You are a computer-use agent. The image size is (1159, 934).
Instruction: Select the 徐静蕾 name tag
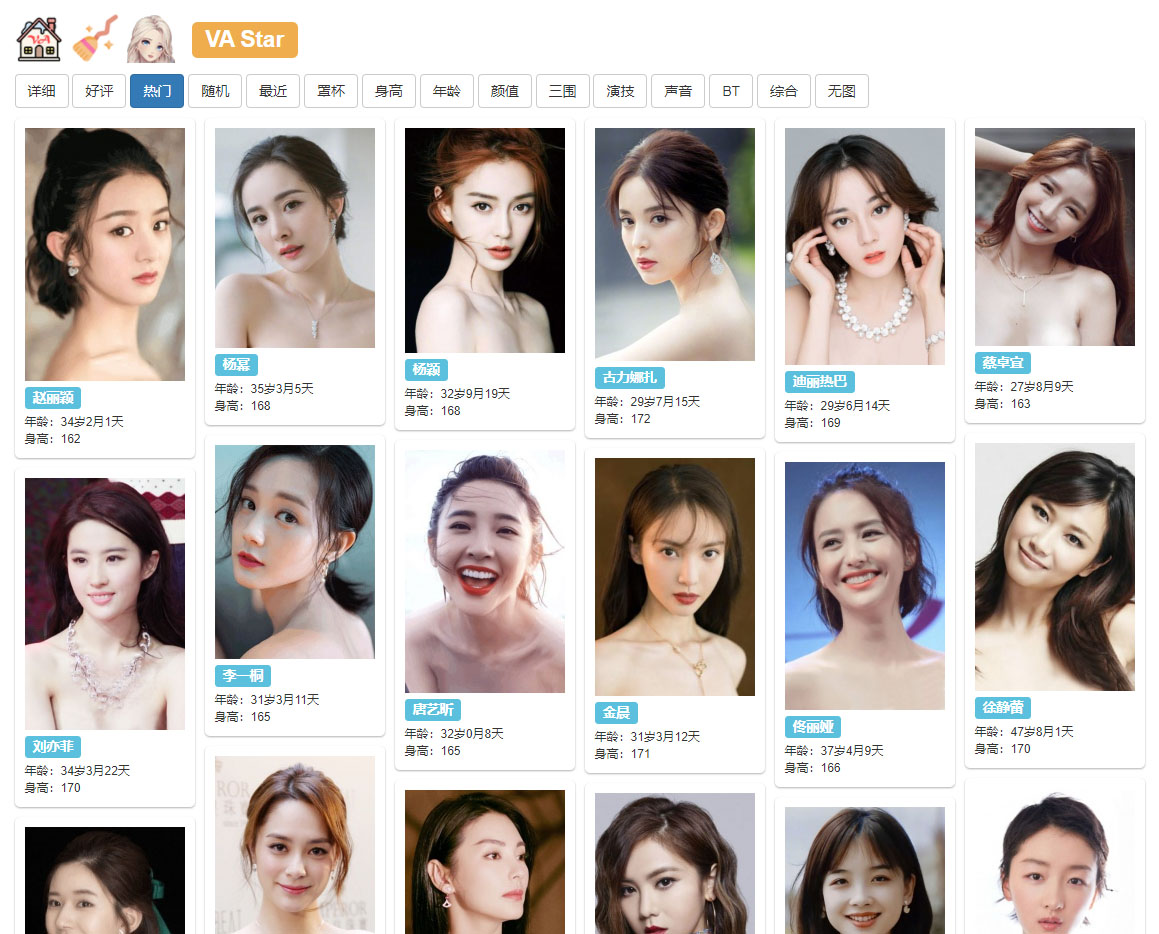pos(1003,708)
